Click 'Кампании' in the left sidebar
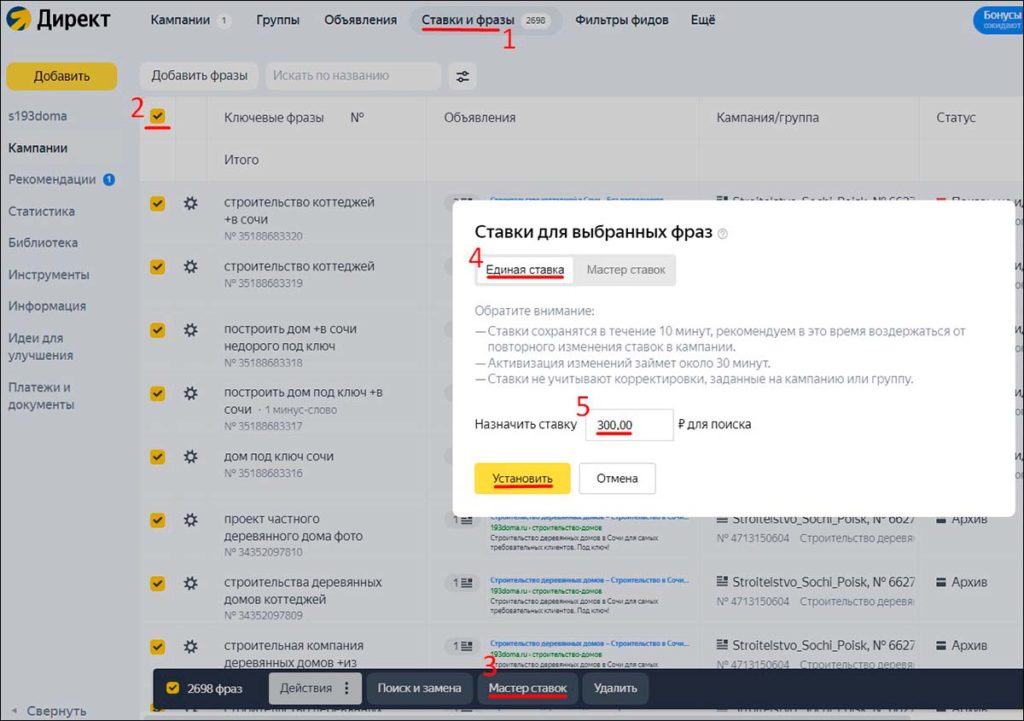 click(x=38, y=148)
